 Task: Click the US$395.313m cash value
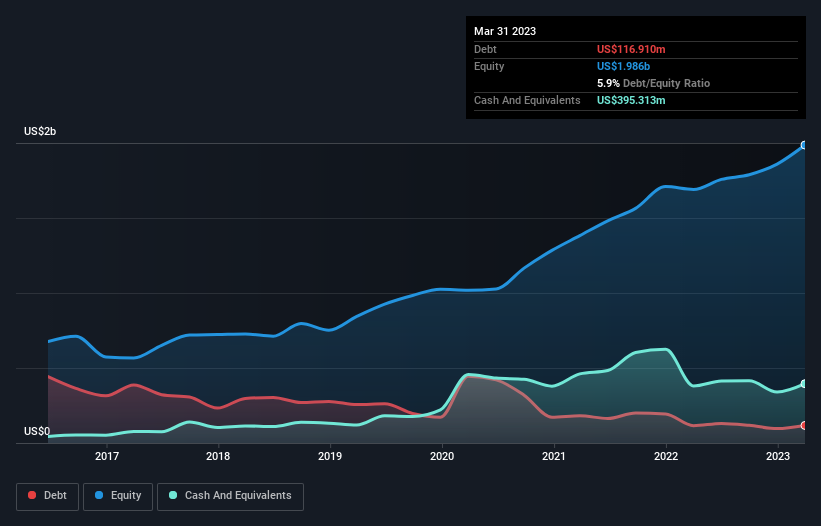click(631, 100)
